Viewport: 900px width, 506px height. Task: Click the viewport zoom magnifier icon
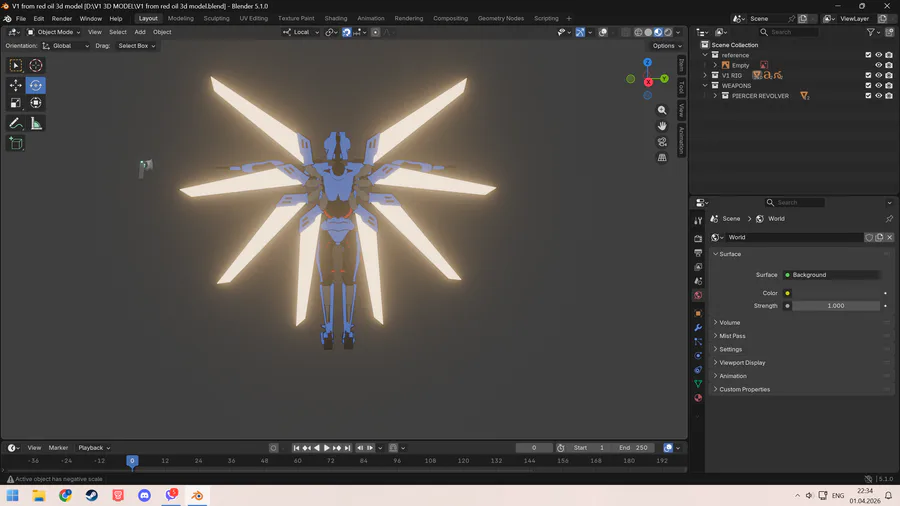click(x=662, y=110)
